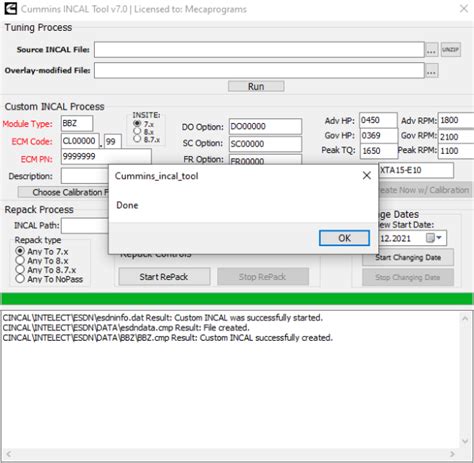Click Create Now w/ Calibration button
Viewport: 474px width, 463px height.
(425, 190)
